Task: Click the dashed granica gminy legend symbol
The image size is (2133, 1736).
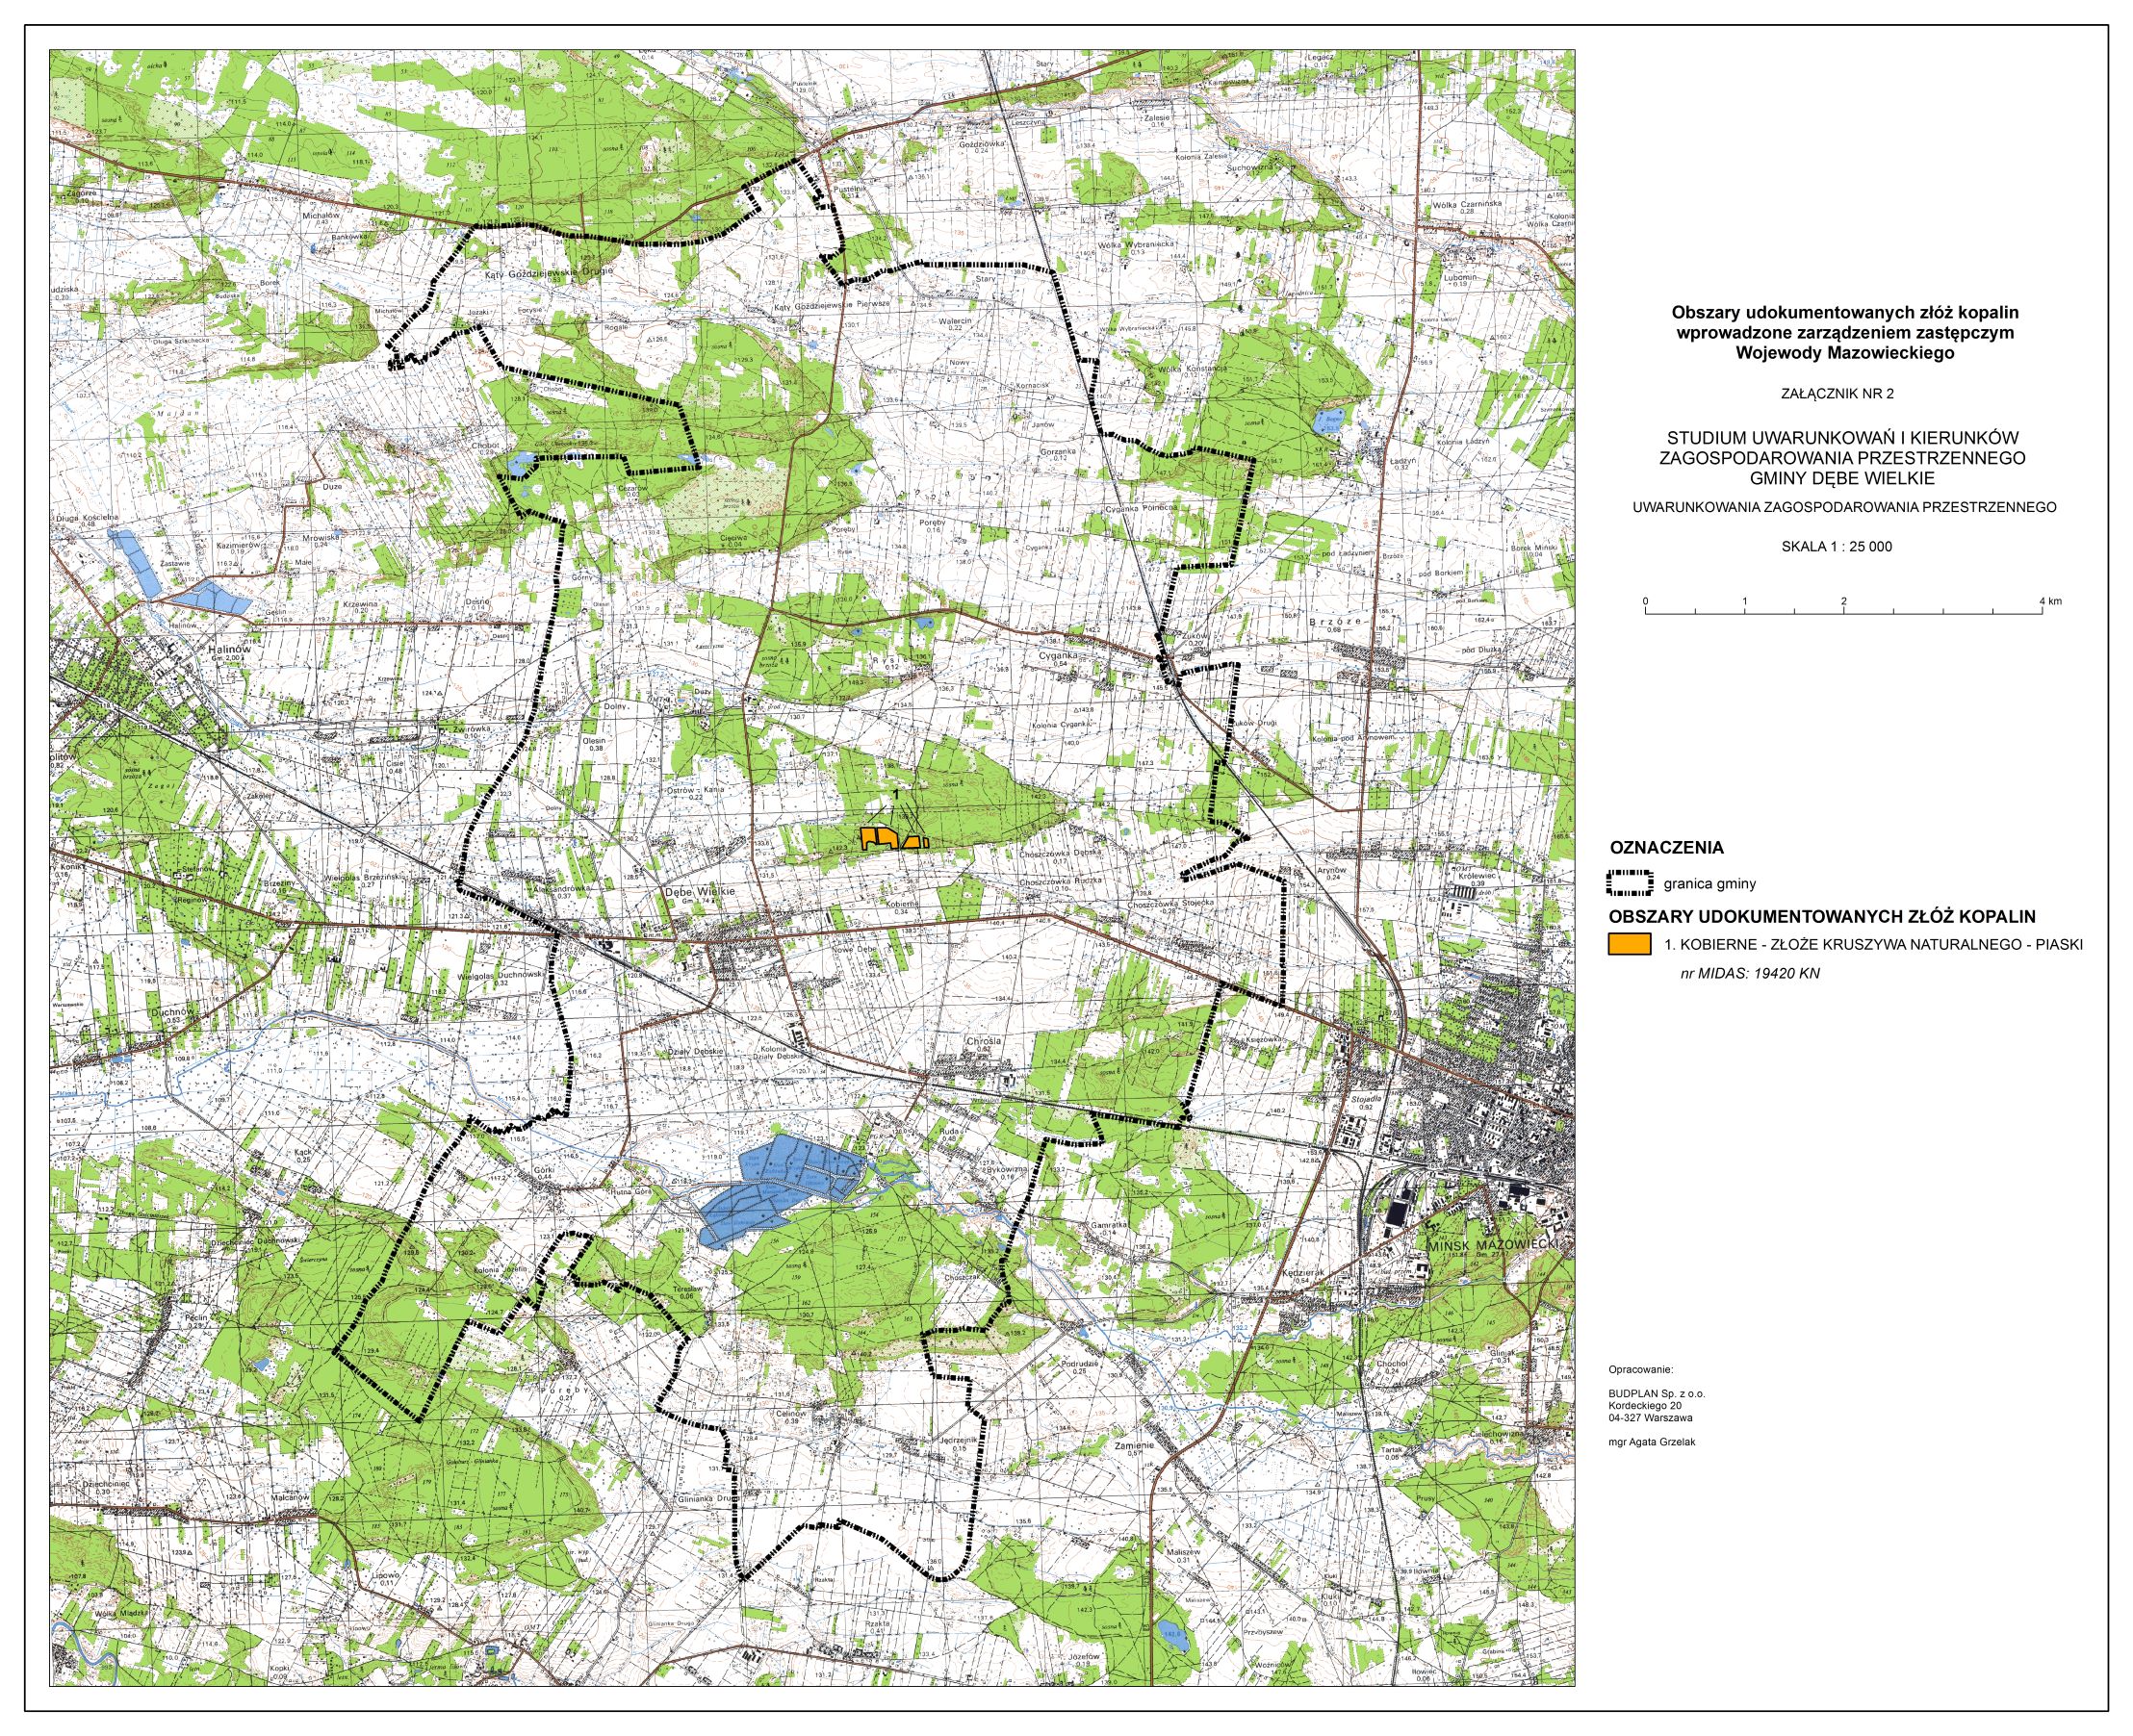Action: pyautogui.click(x=1629, y=883)
